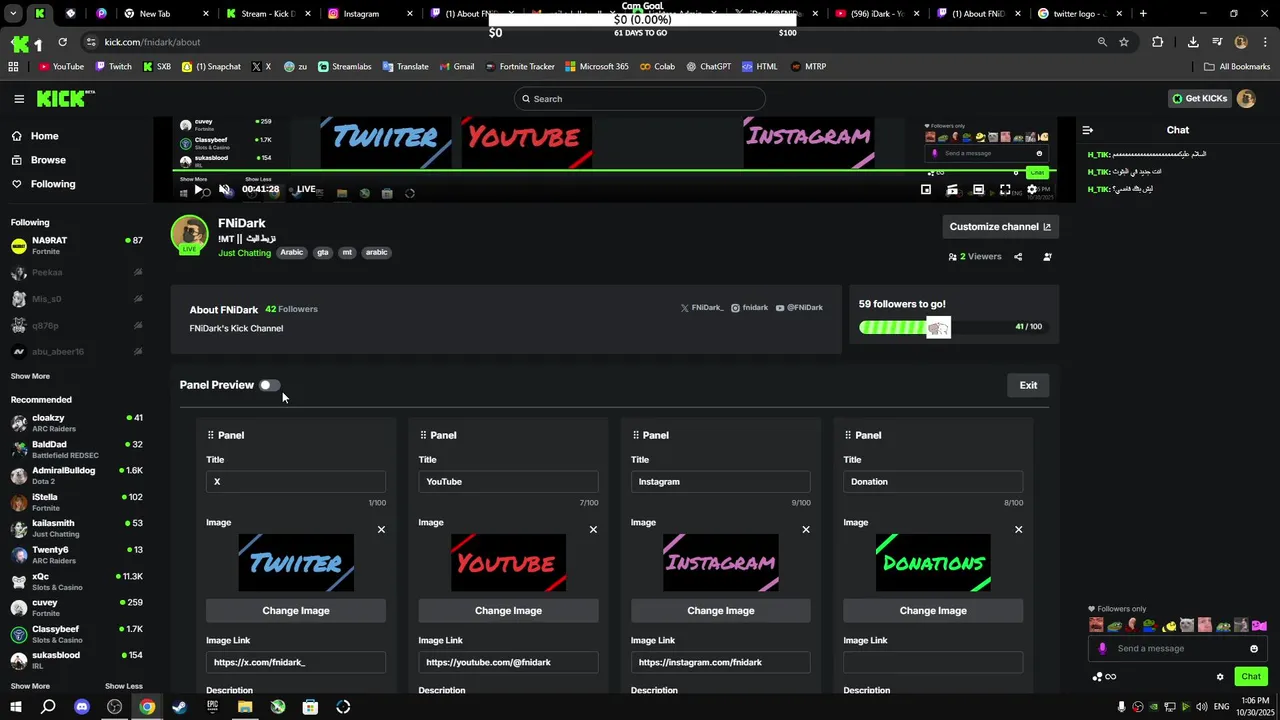
Task: Exit panel editing mode
Action: pos(1028,385)
